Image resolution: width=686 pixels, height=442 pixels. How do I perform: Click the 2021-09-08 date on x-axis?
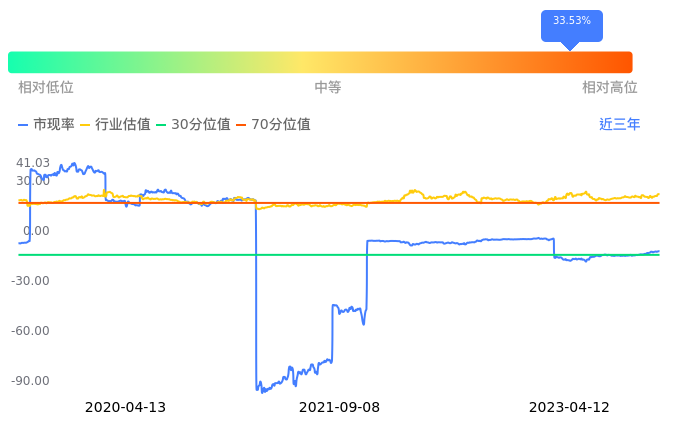pyautogui.click(x=340, y=408)
